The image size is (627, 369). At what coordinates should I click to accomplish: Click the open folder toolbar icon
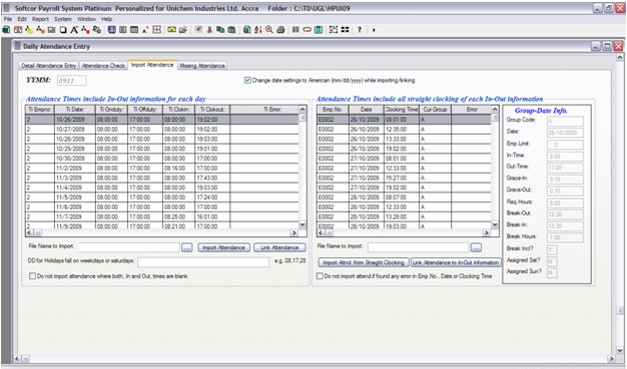(x=183, y=30)
